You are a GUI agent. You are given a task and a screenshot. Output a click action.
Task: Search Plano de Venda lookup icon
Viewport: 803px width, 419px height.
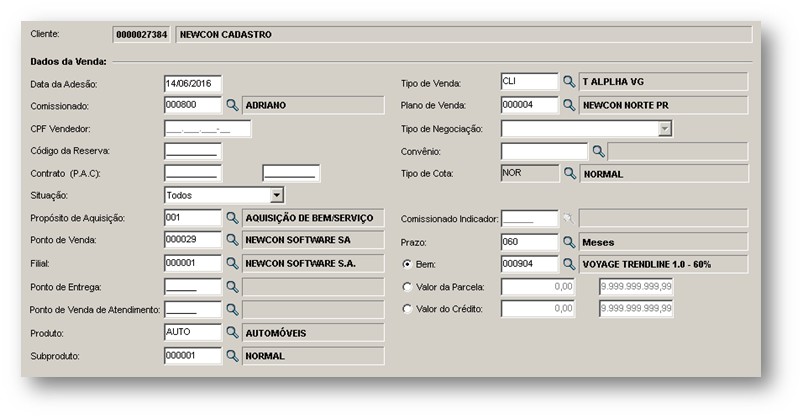point(569,106)
